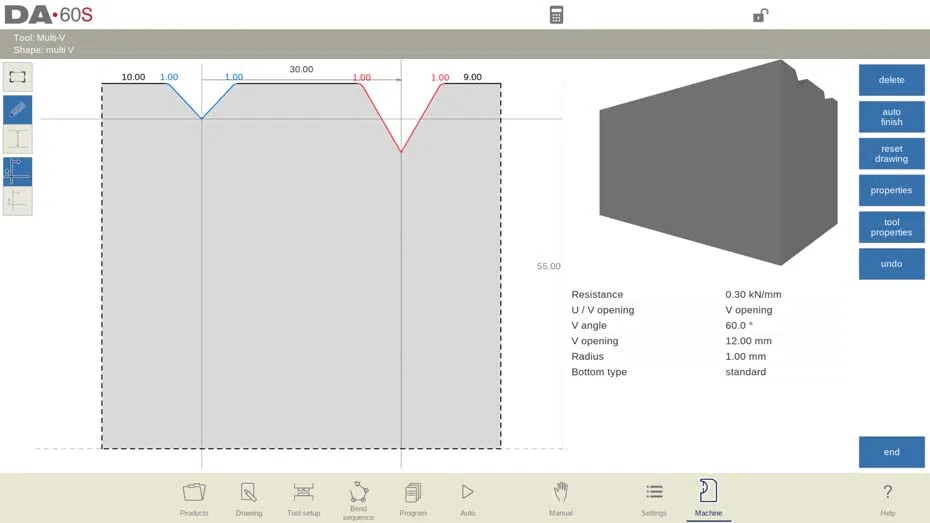Click the padlock unlock icon
Image resolution: width=930 pixels, height=523 pixels.
pos(760,15)
